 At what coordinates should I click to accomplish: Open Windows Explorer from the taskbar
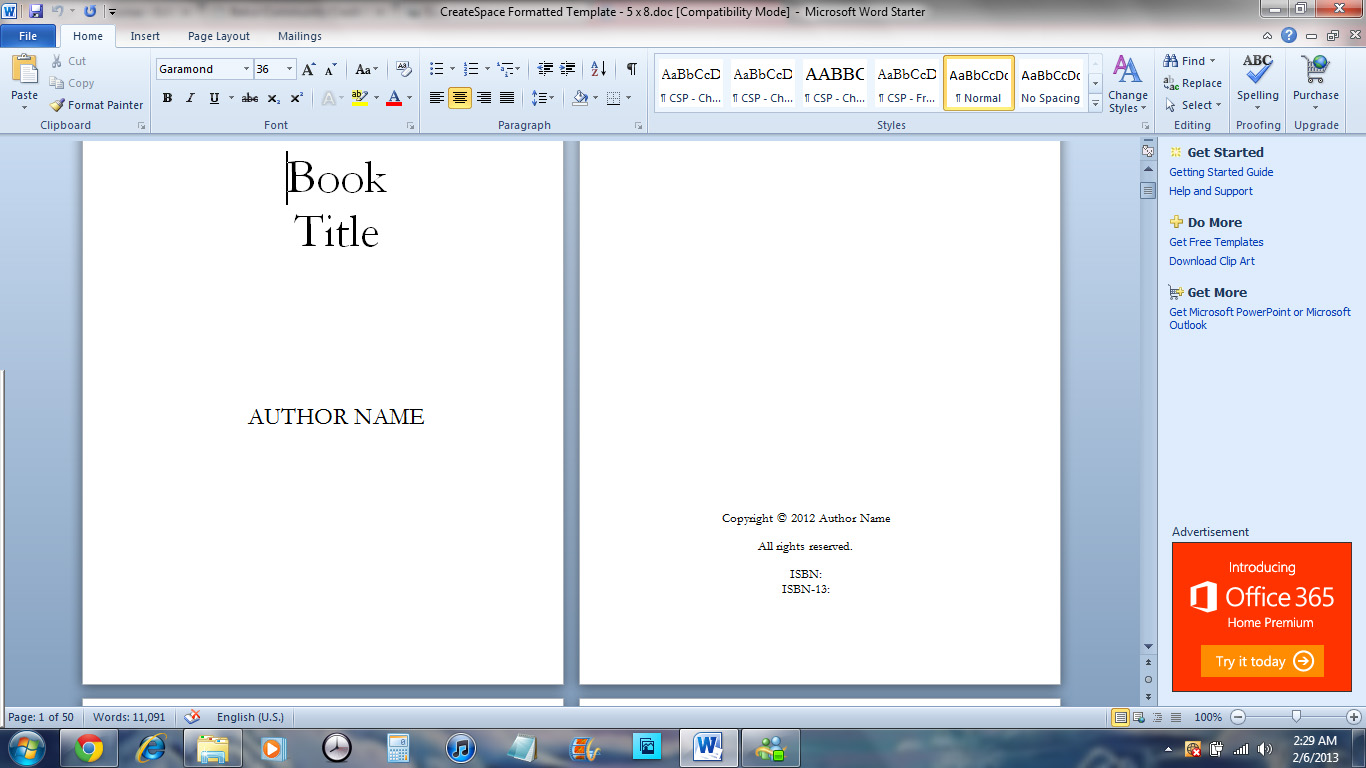[x=213, y=747]
